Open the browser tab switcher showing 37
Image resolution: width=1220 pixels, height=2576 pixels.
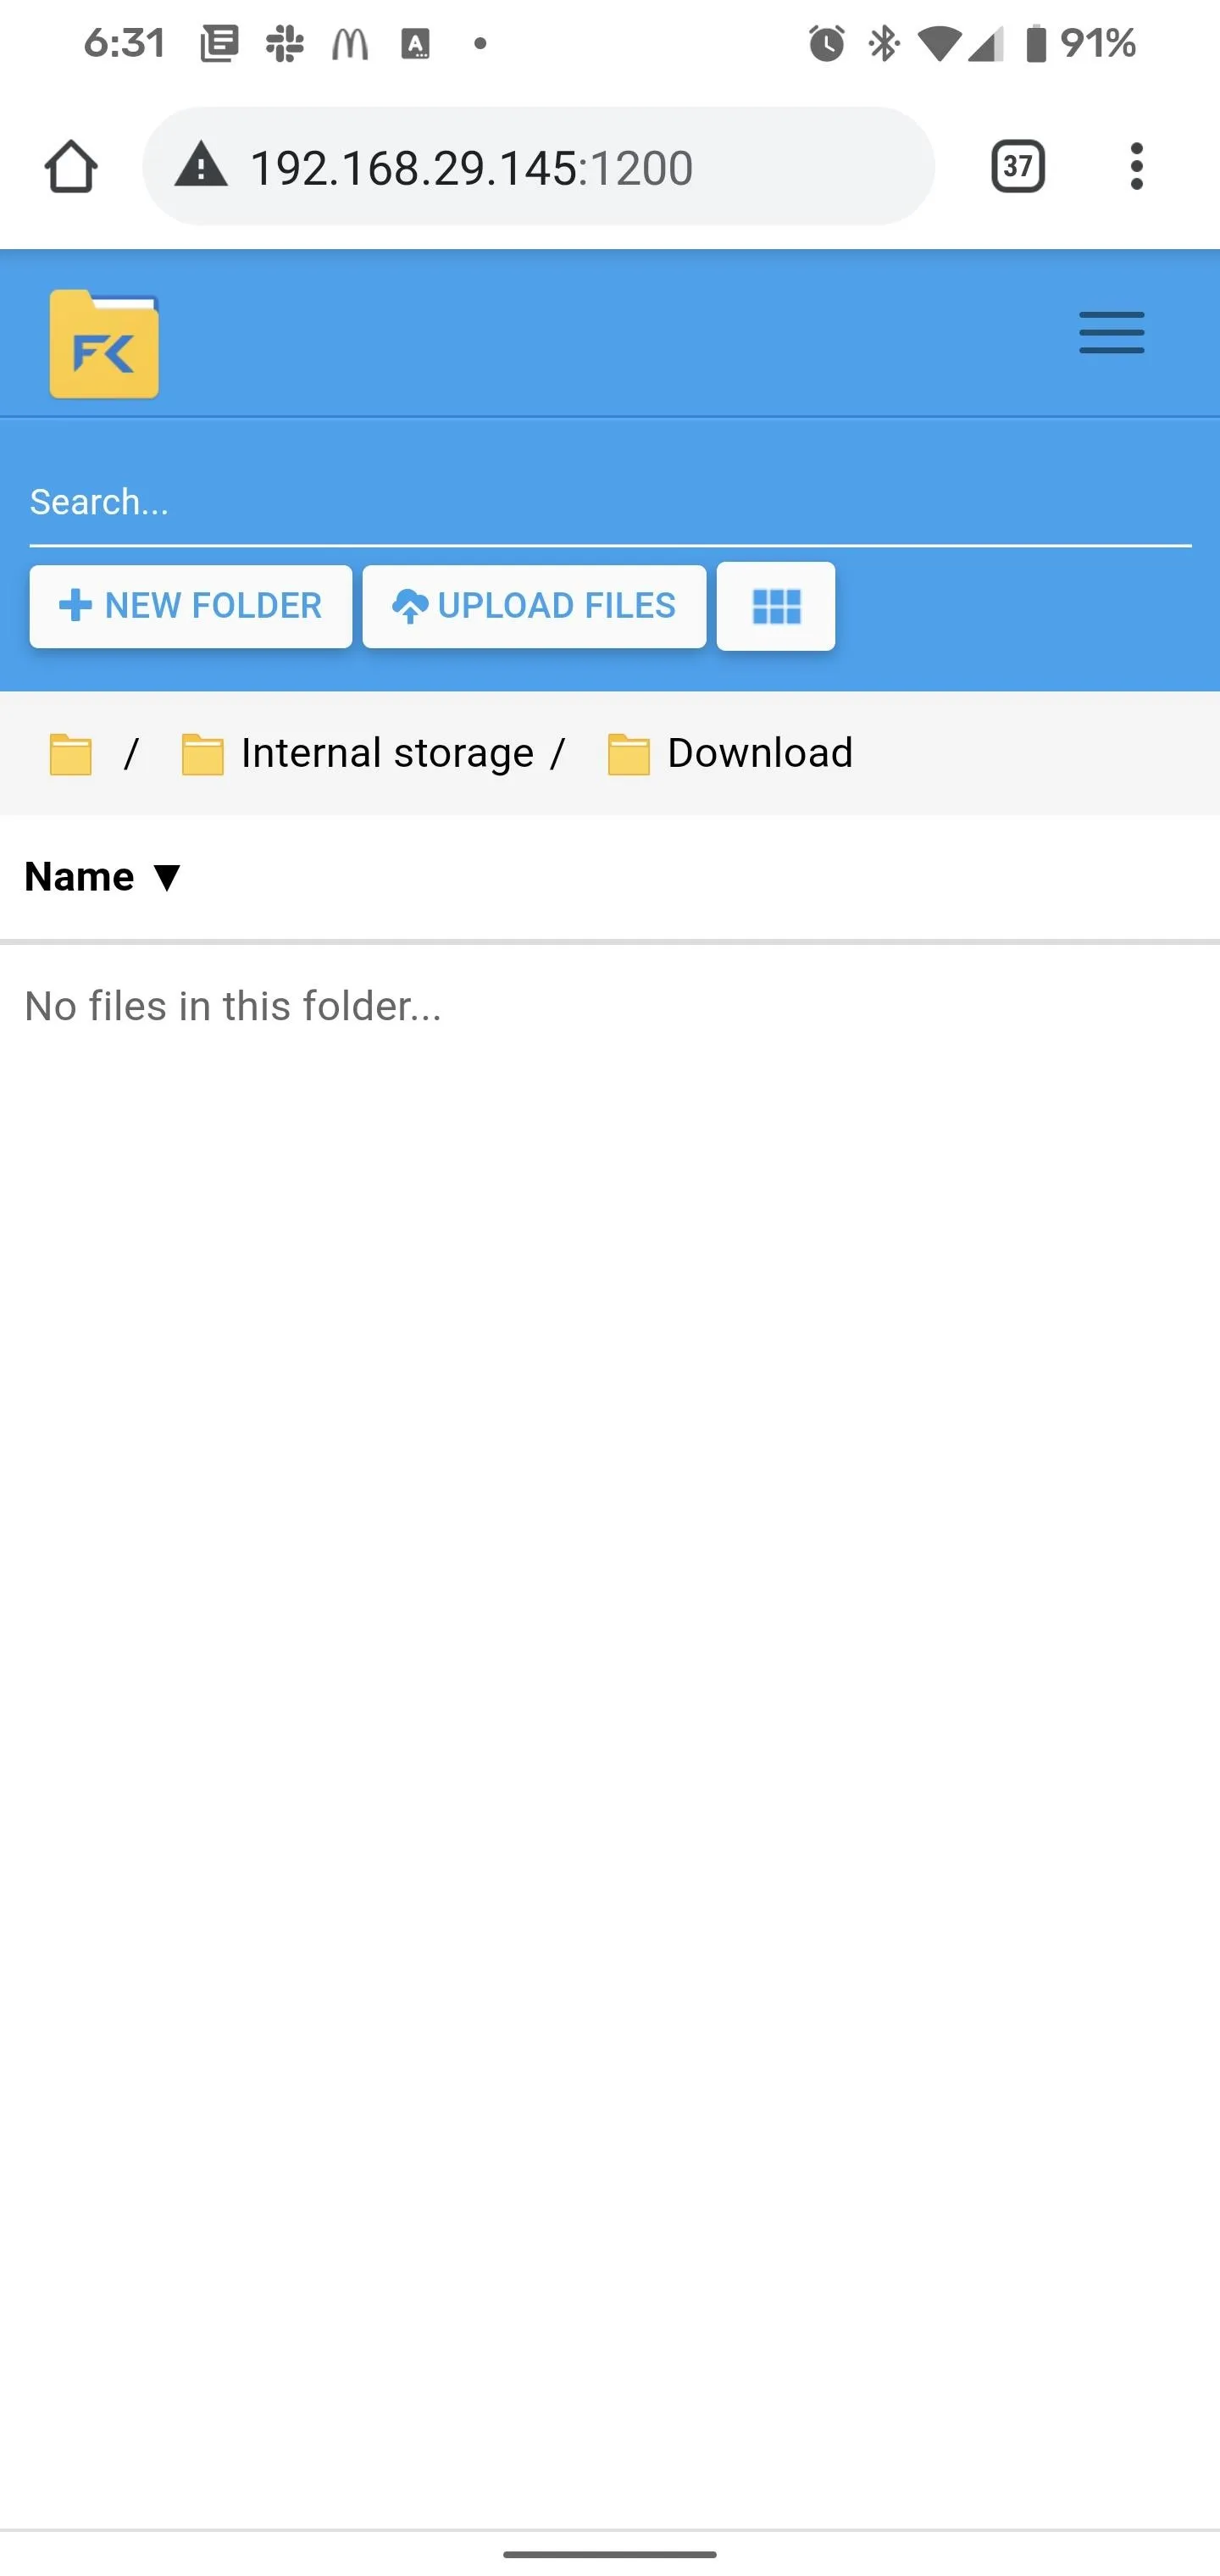[1018, 166]
